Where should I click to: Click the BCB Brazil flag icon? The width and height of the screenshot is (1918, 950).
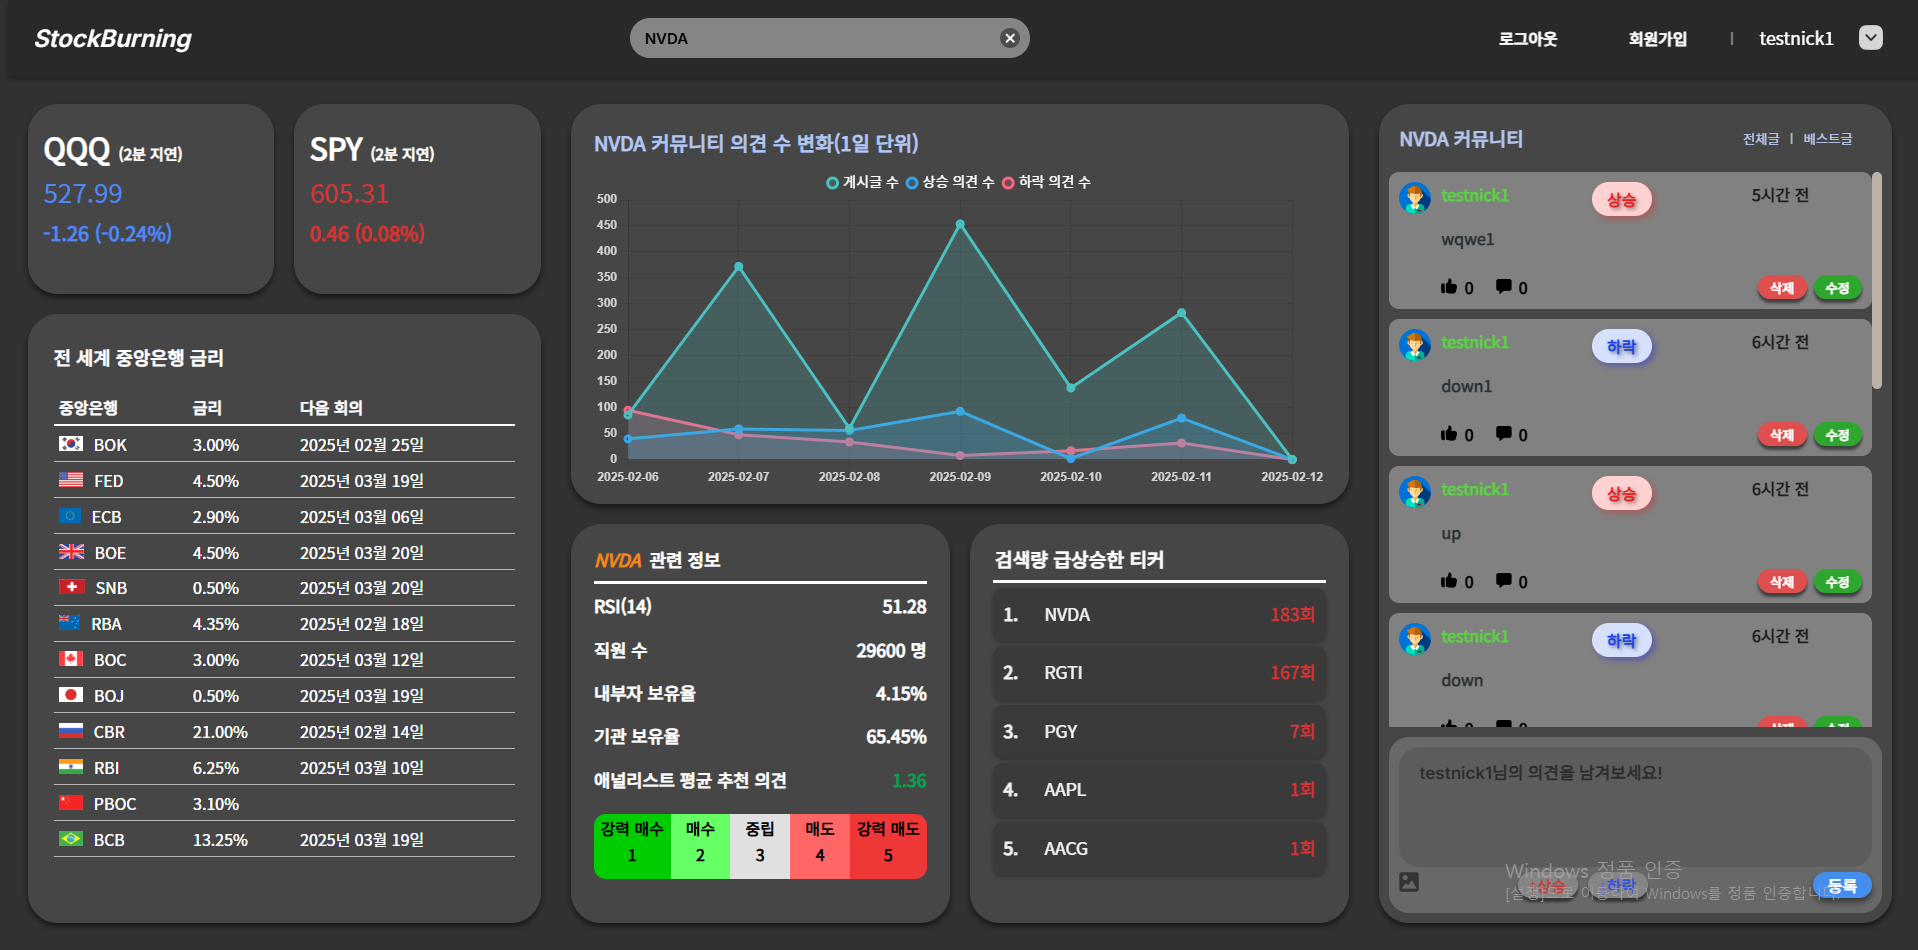71,839
